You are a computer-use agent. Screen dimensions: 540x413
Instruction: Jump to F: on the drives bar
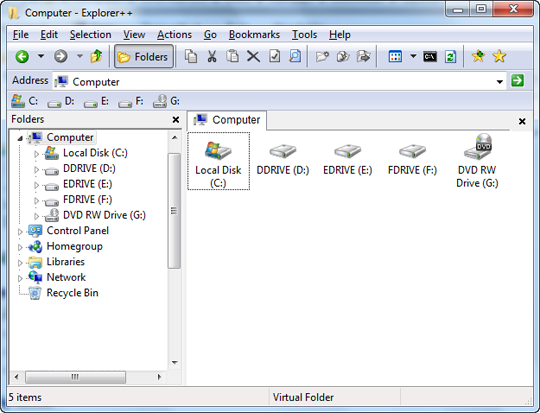coord(131,101)
